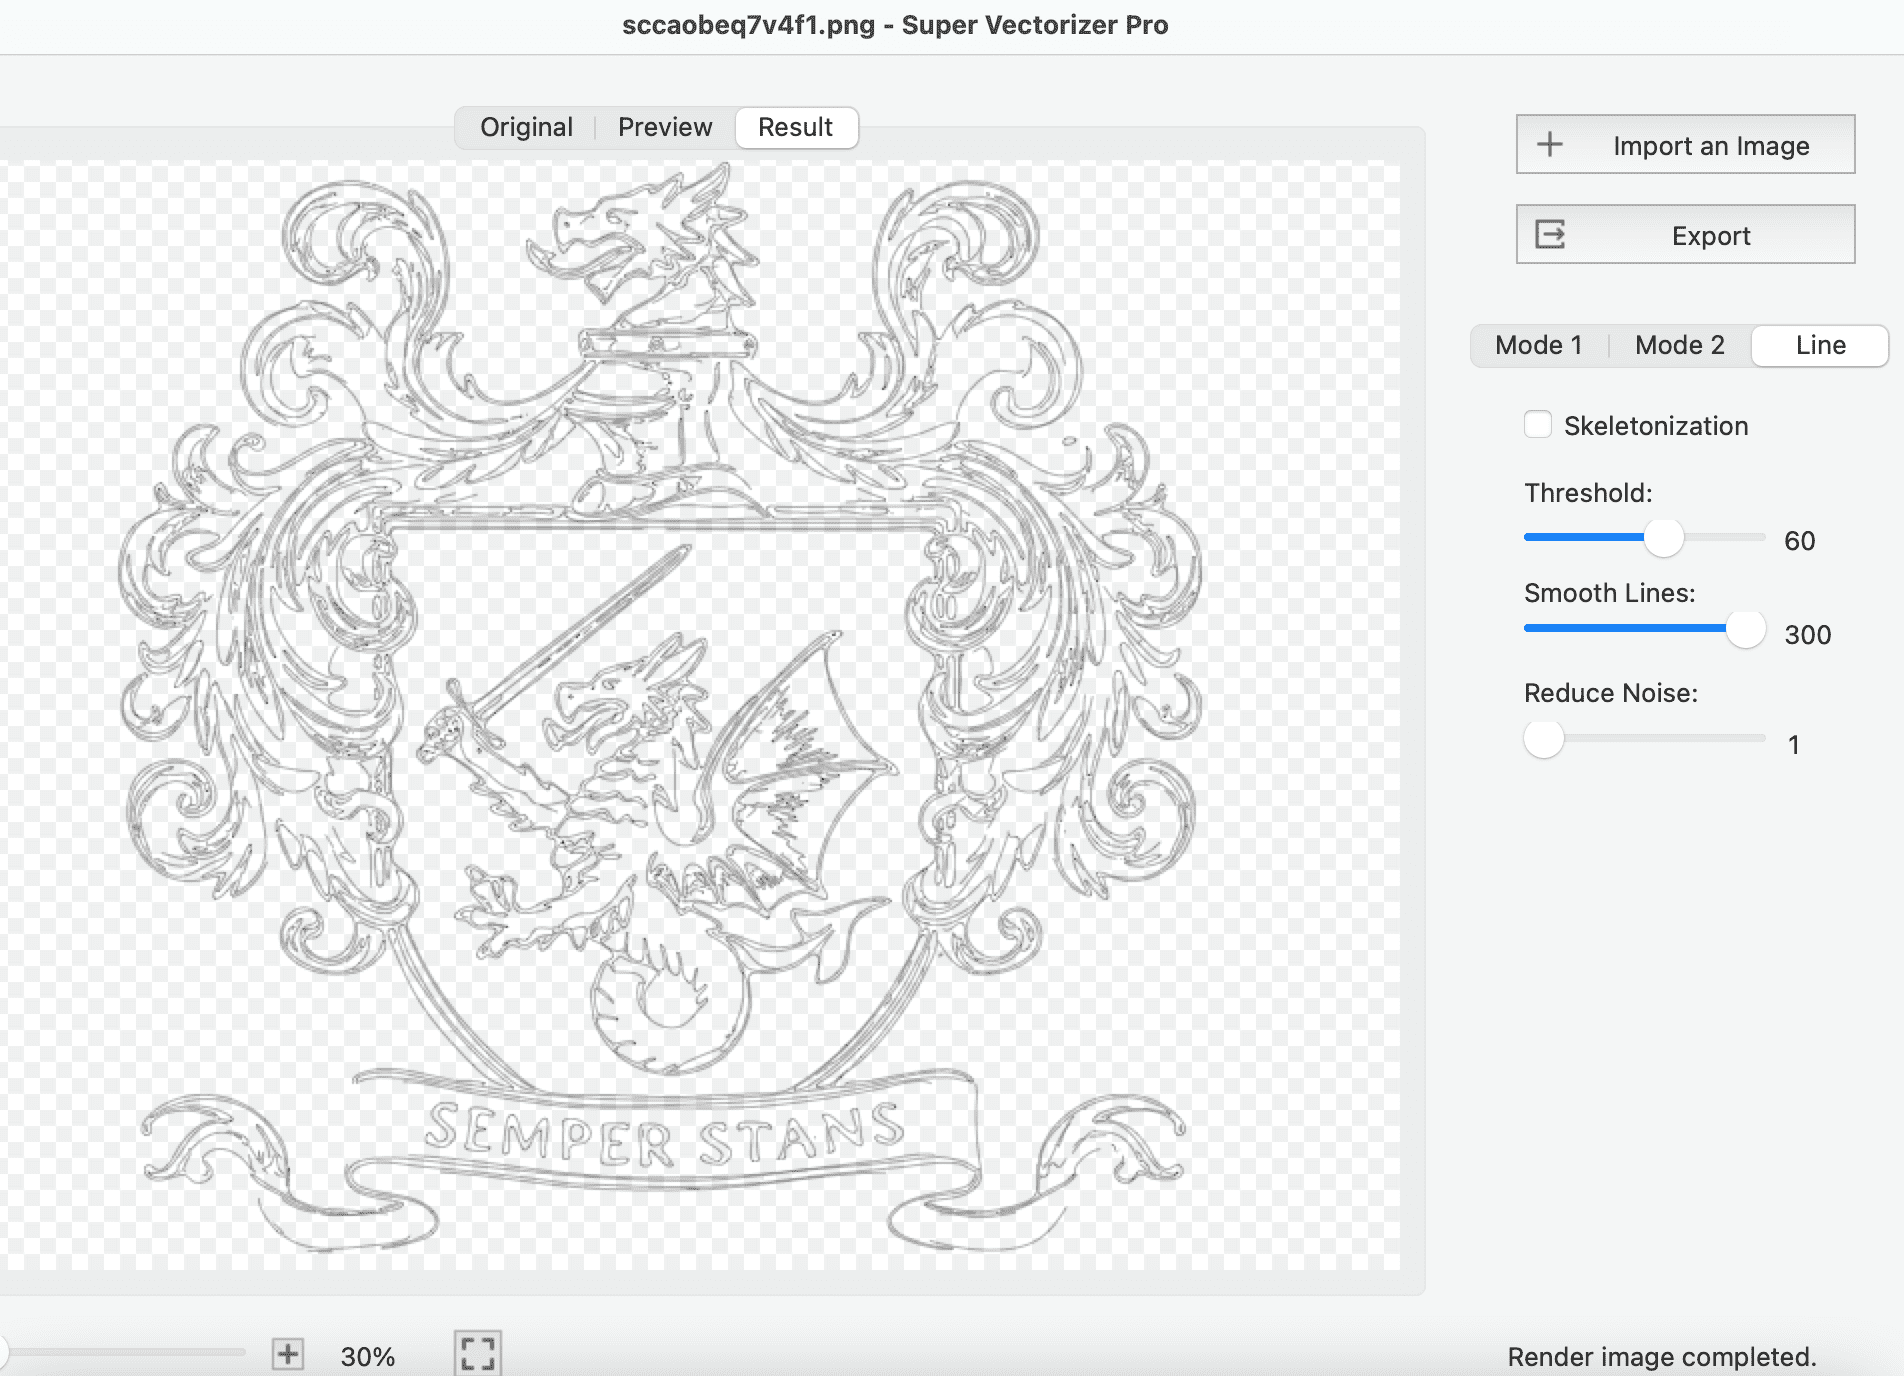This screenshot has width=1904, height=1376.
Task: Enable the Skeletonization checkbox
Action: click(x=1538, y=425)
